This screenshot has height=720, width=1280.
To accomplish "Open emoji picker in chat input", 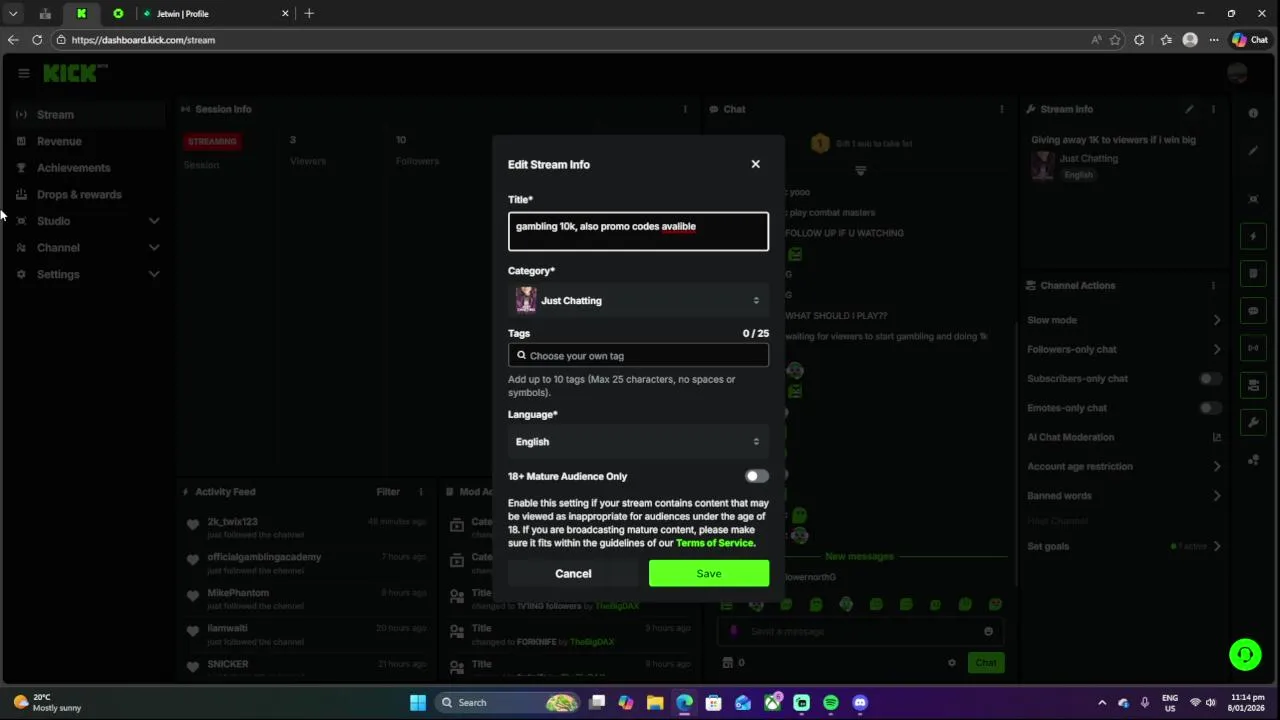I will [988, 631].
